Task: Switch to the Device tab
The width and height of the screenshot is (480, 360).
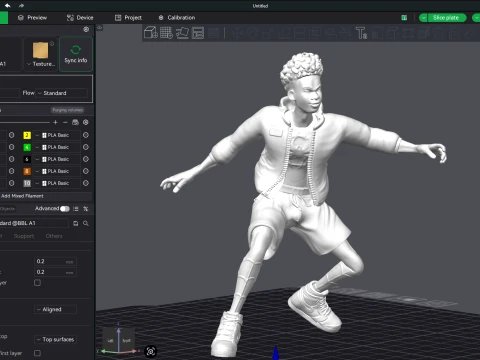Action: [x=80, y=18]
